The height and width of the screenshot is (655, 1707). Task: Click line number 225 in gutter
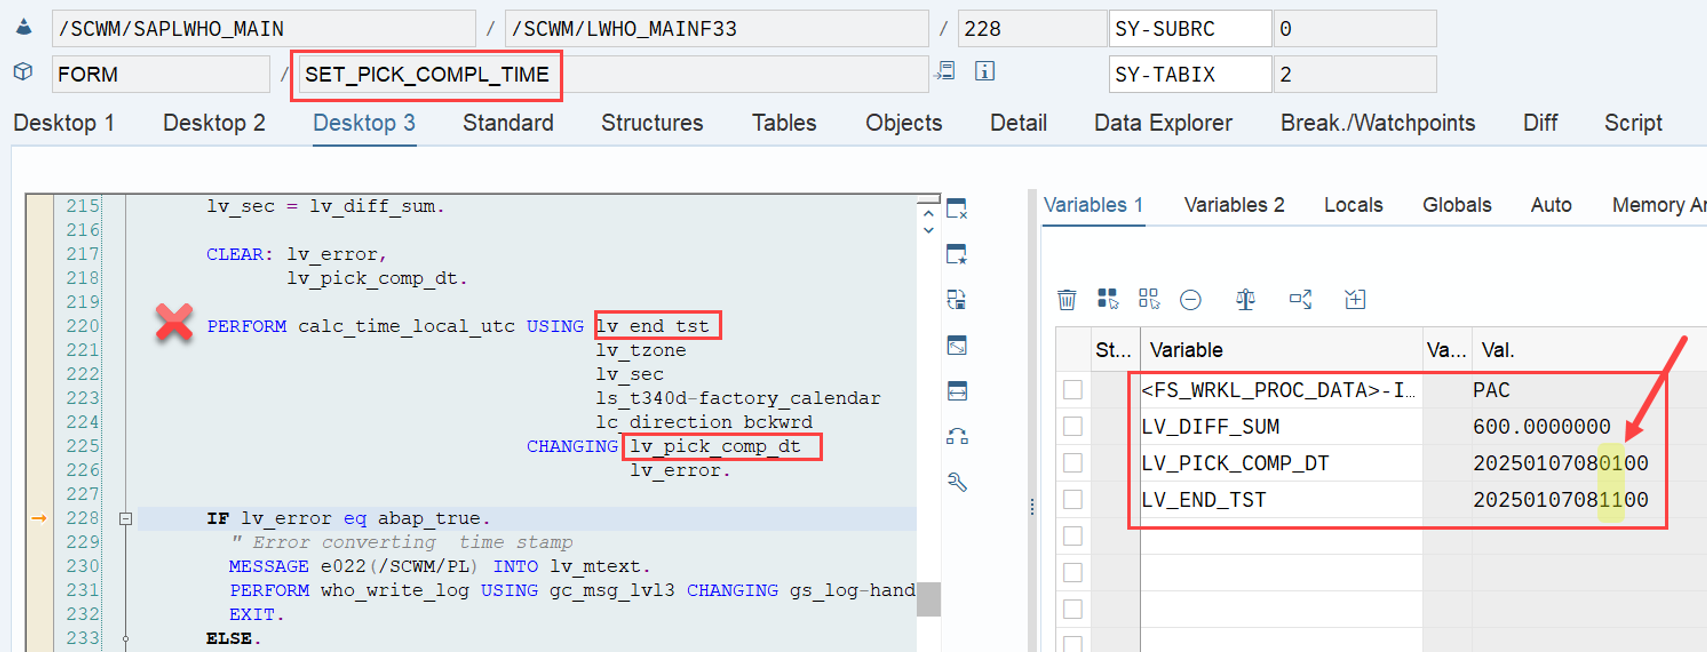83,446
